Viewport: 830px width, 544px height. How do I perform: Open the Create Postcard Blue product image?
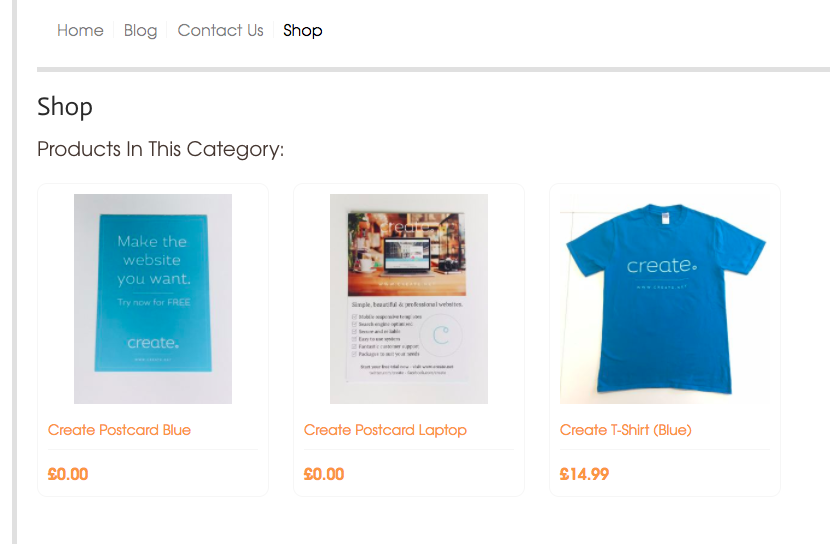153,299
